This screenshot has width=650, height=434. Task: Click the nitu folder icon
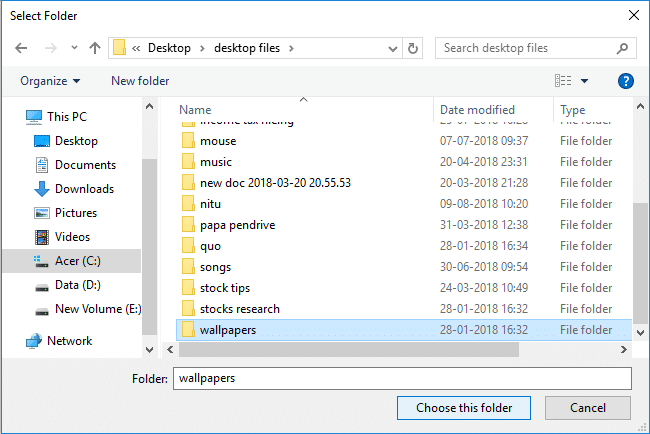click(188, 204)
